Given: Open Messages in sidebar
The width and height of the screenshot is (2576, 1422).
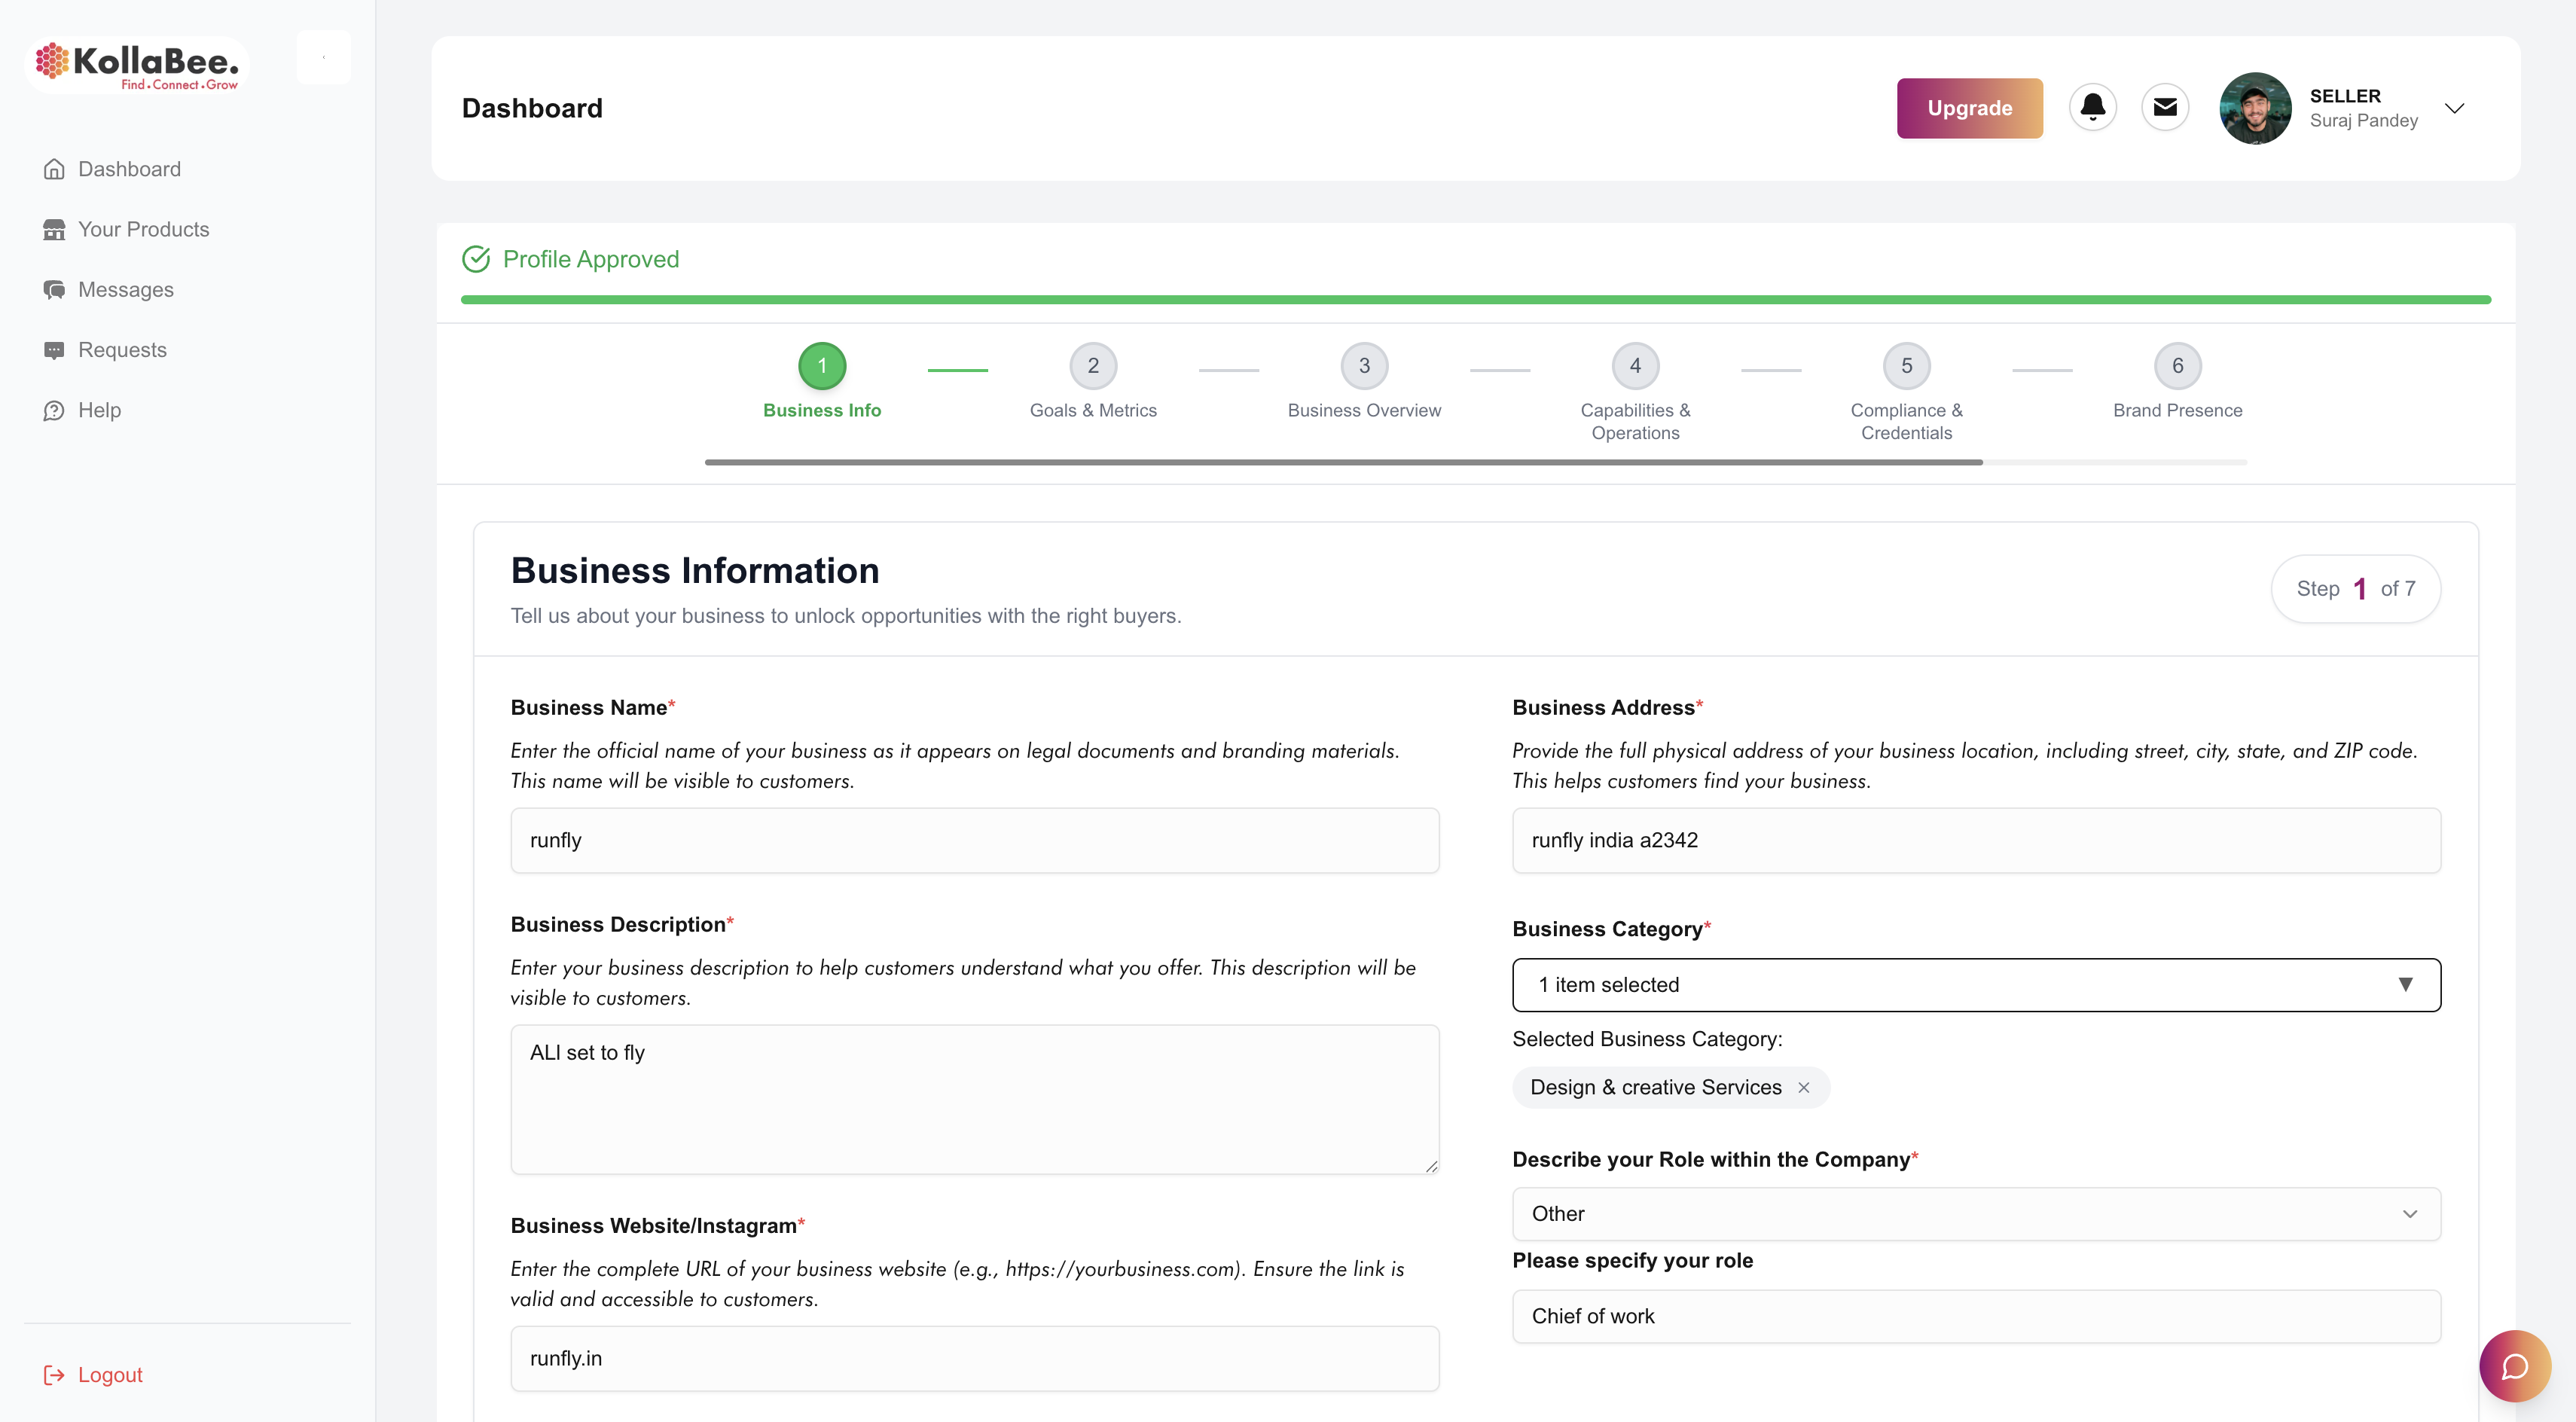Looking at the screenshot, I should pyautogui.click(x=125, y=289).
